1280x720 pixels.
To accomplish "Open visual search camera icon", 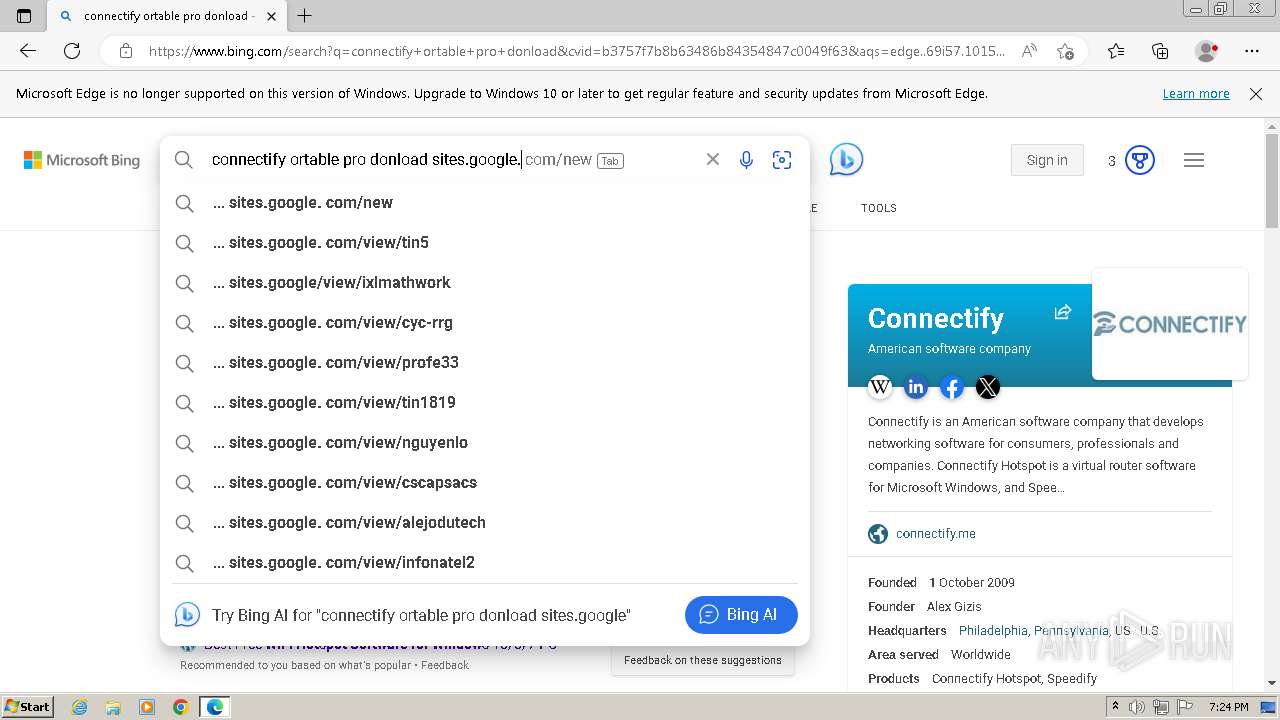I will [x=782, y=160].
